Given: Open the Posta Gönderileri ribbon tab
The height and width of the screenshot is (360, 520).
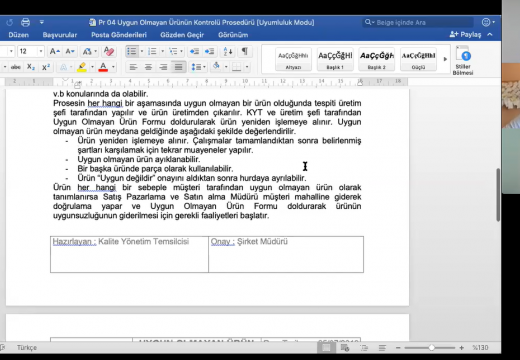Looking at the screenshot, I should tap(119, 35).
